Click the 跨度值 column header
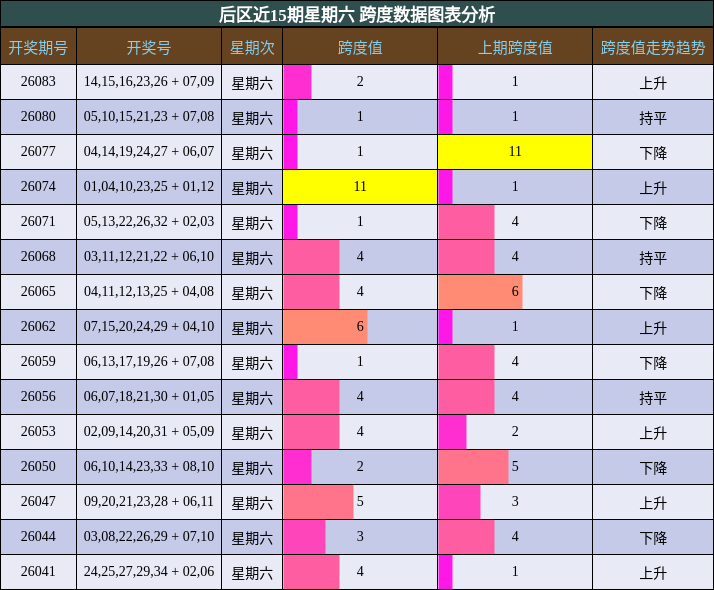714x590 pixels. click(360, 47)
